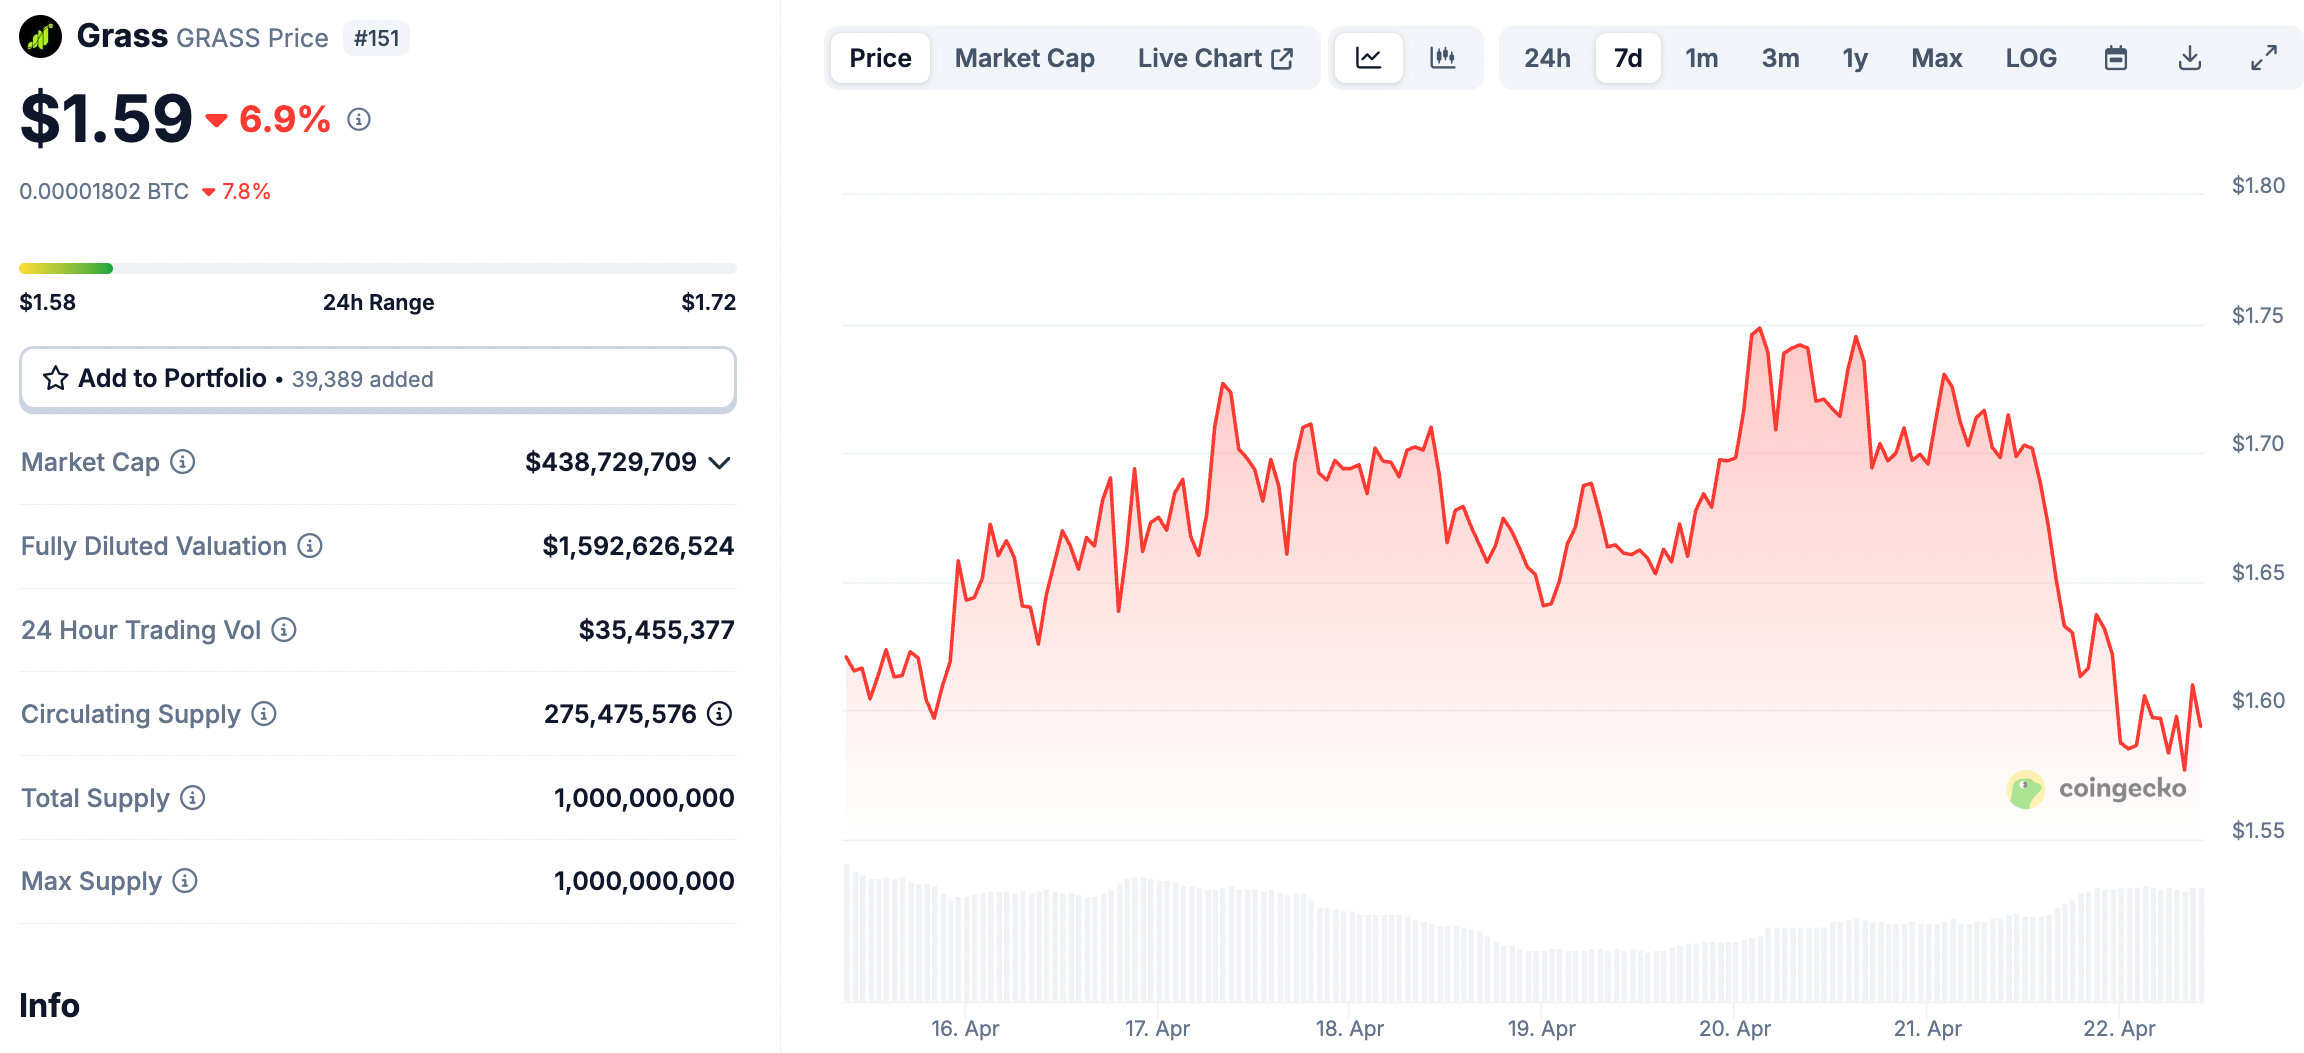Click the external link icon on Live Chart
Screen dimensions: 2304x1053
pyautogui.click(x=1283, y=59)
